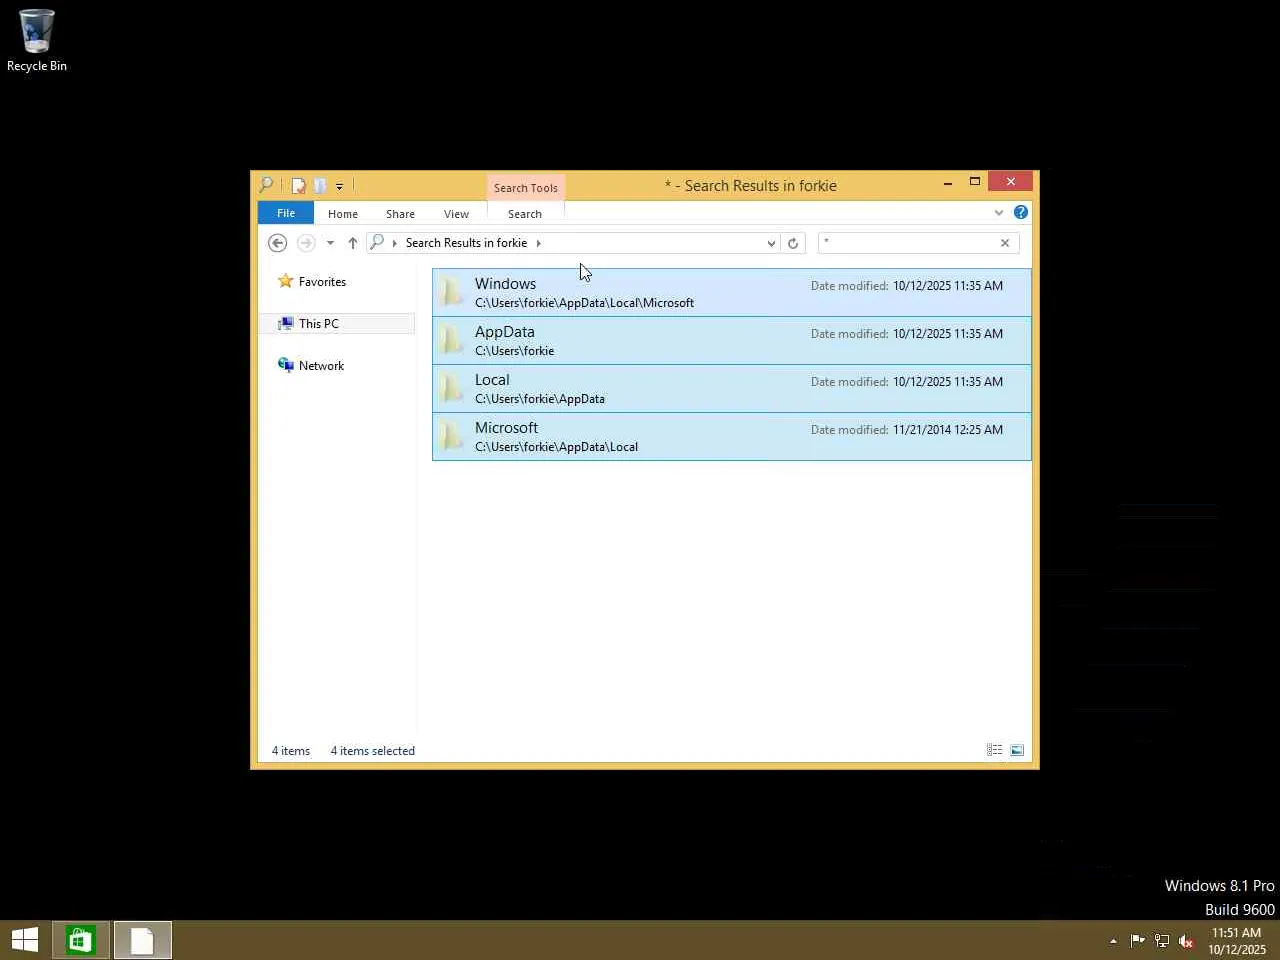Click inside the search box
This screenshot has width=1280, height=960.
tap(908, 243)
